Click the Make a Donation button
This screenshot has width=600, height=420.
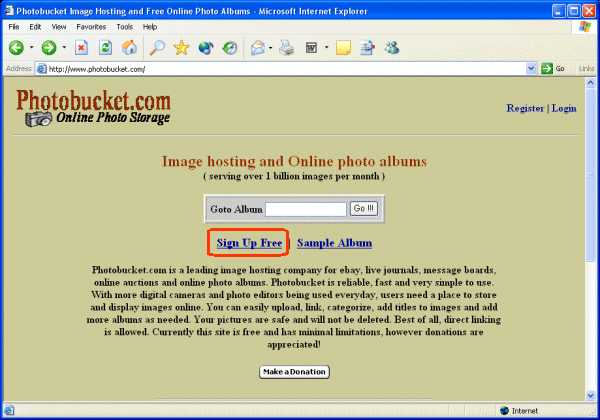coord(294,372)
